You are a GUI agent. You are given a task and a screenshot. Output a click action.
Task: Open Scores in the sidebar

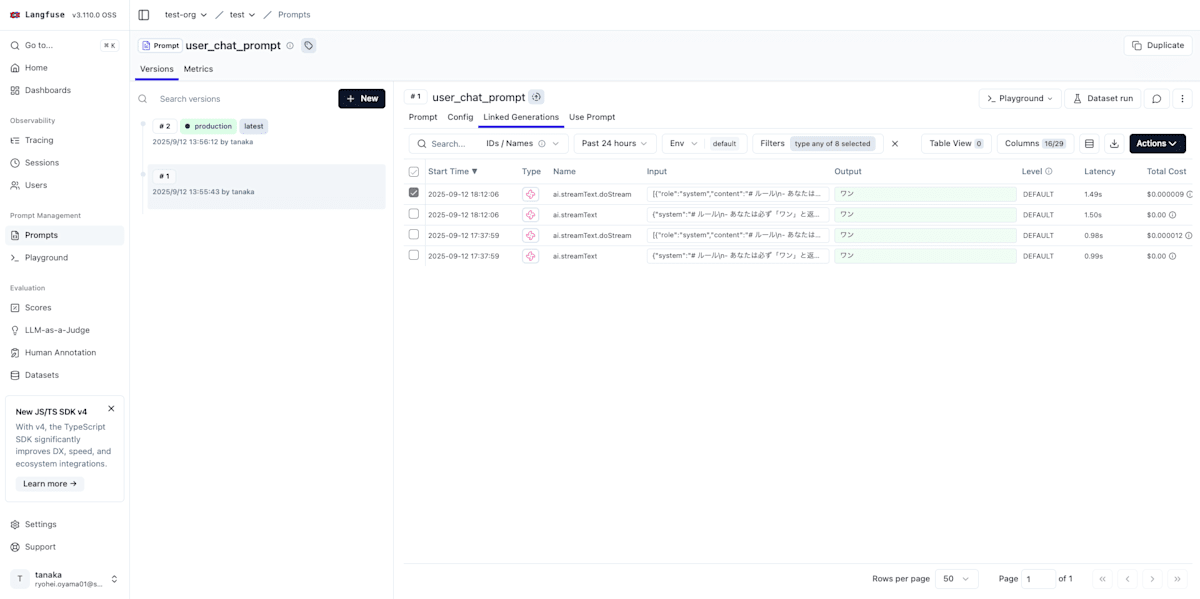pos(65,307)
